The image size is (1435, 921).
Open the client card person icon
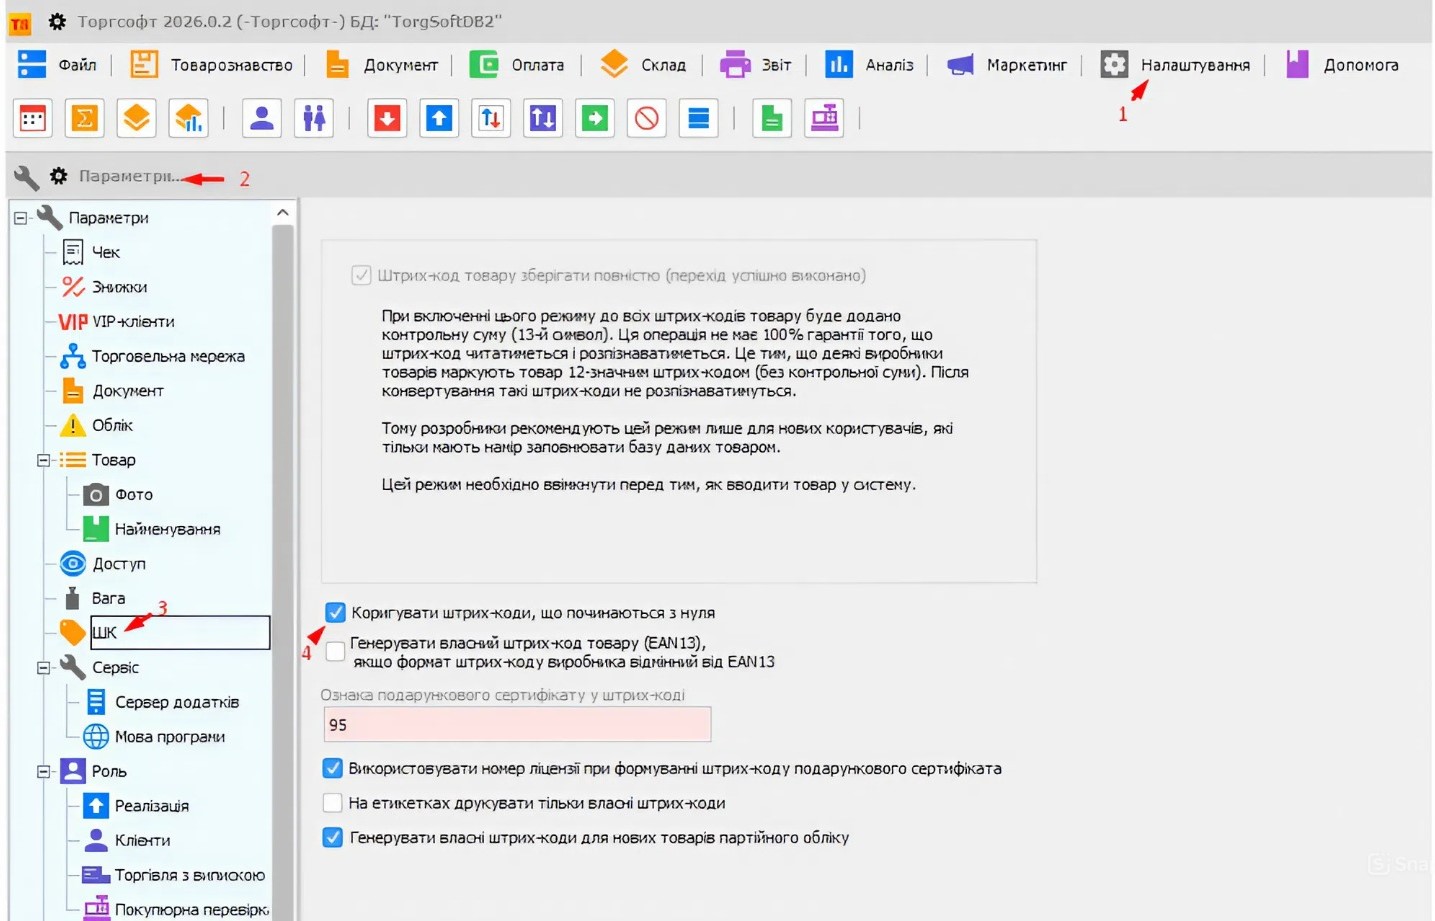[261, 117]
